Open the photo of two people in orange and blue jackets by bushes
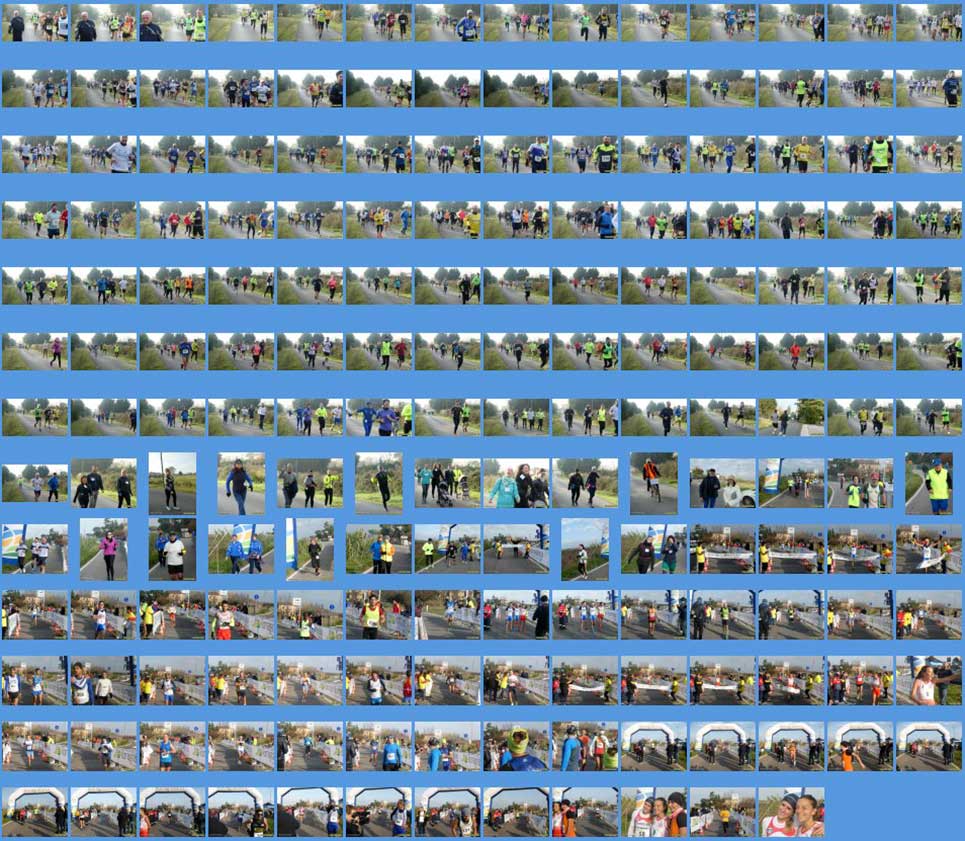 click(378, 549)
